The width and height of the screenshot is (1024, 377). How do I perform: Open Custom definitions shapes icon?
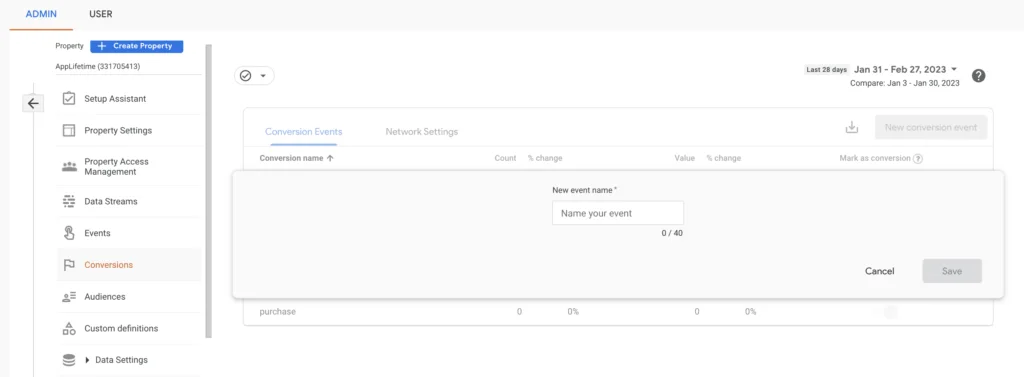point(69,329)
